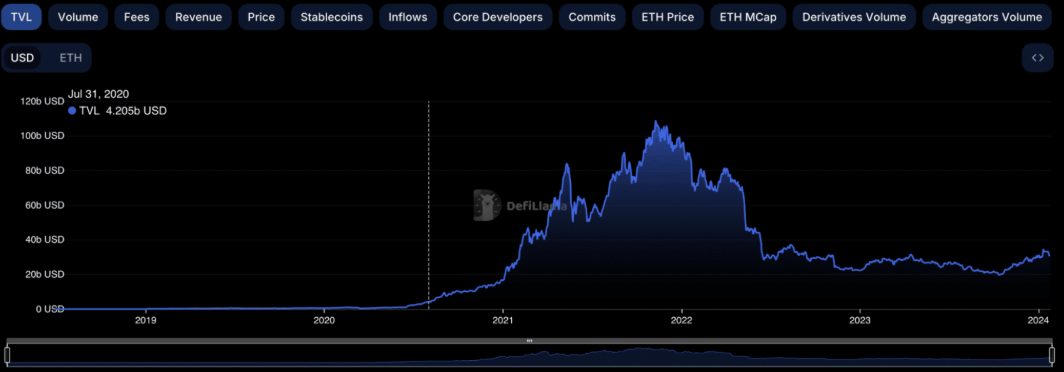
Task: Toggle the Commits metric chip
Action: pos(592,17)
